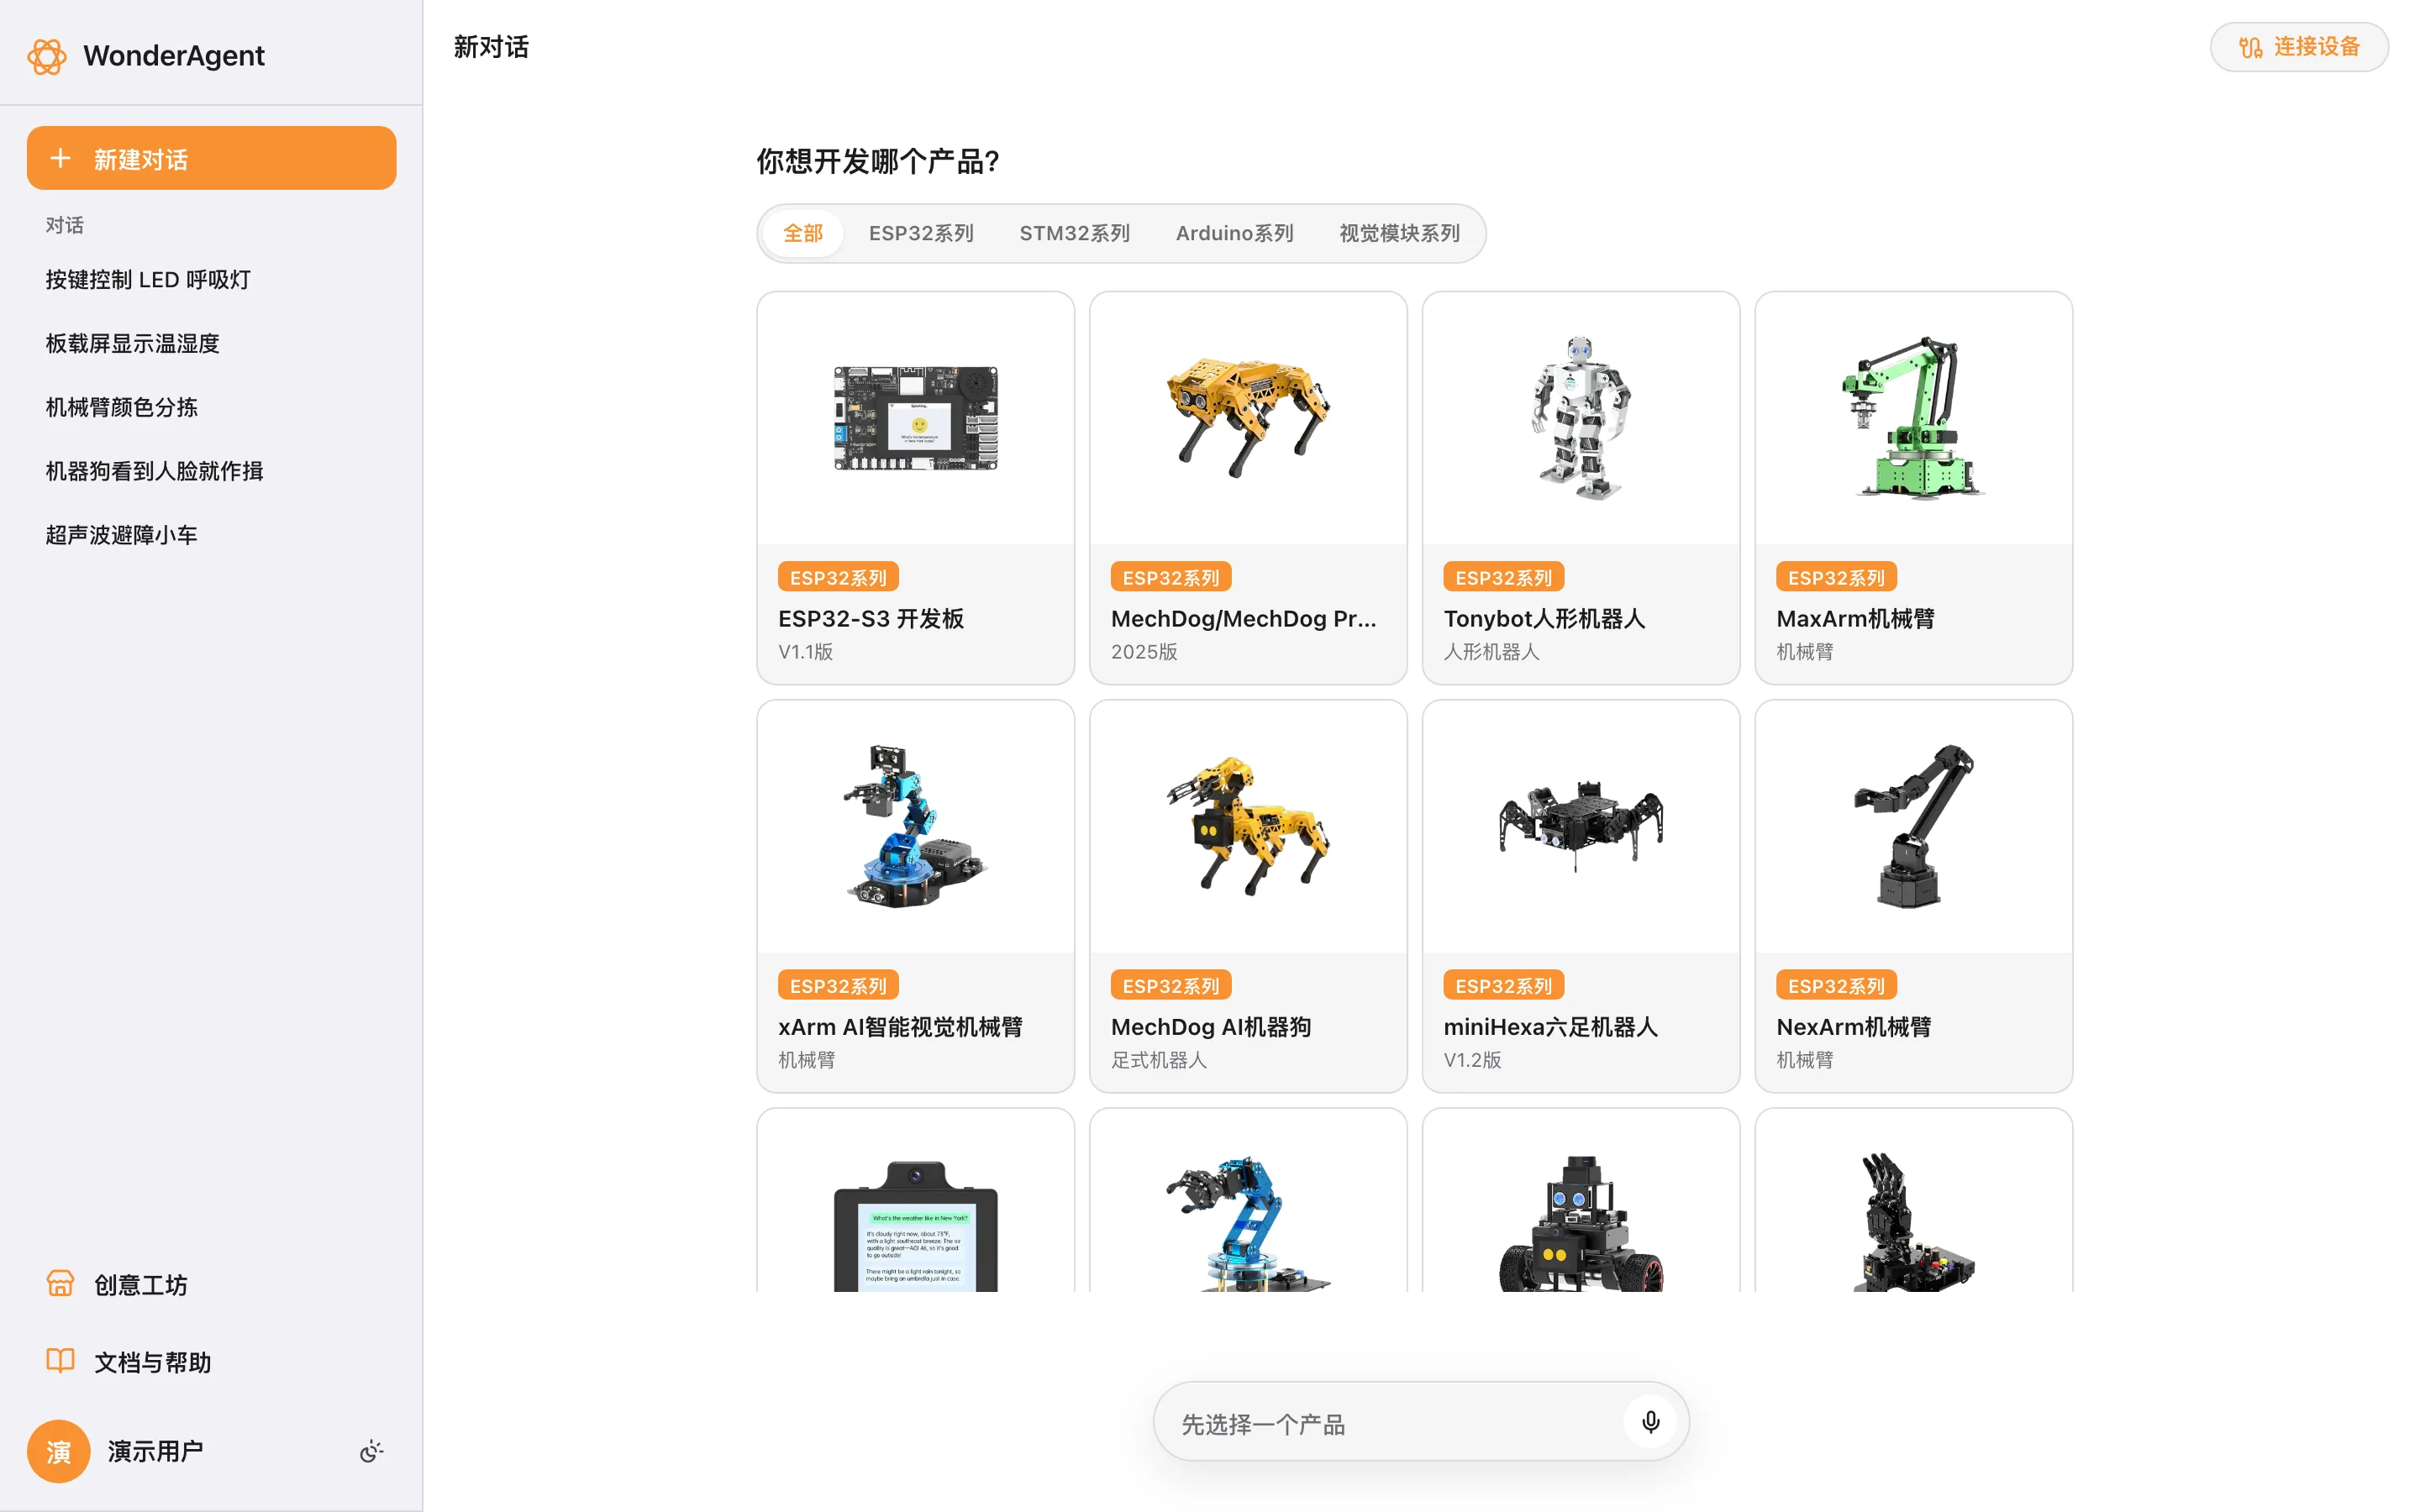Select the ESP32-S3 开发板 product image
Viewport: 2420px width, 1512px height.
tap(915, 418)
